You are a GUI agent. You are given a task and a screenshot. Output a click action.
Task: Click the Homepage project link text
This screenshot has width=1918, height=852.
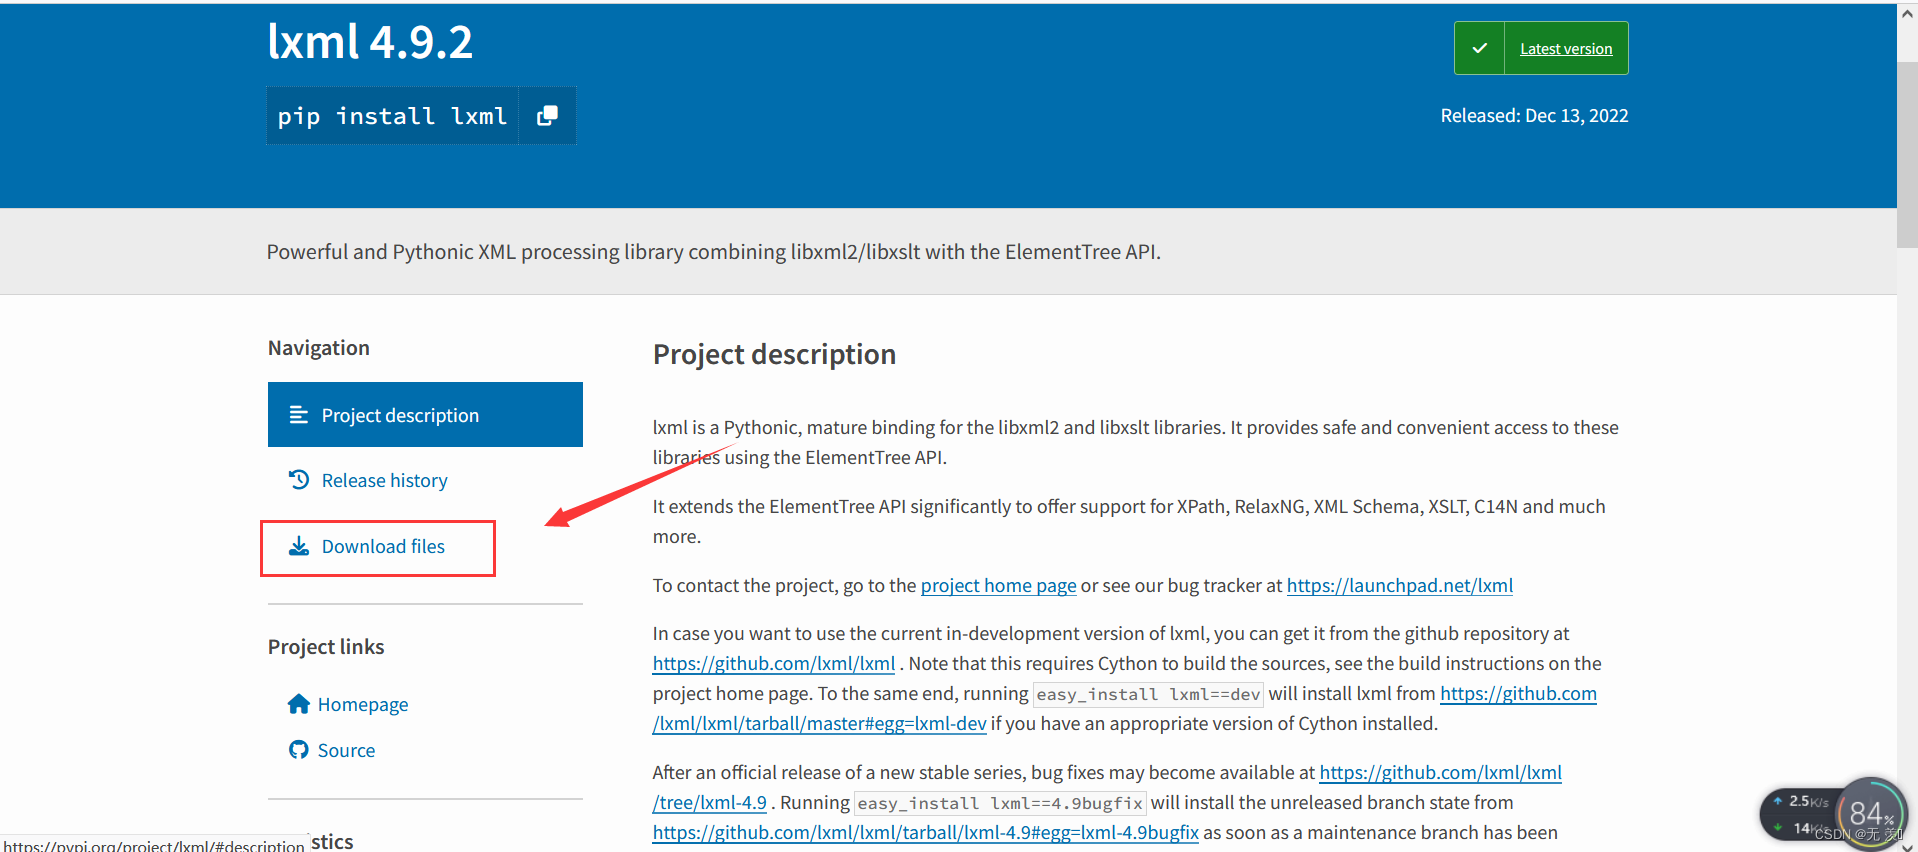pyautogui.click(x=363, y=705)
